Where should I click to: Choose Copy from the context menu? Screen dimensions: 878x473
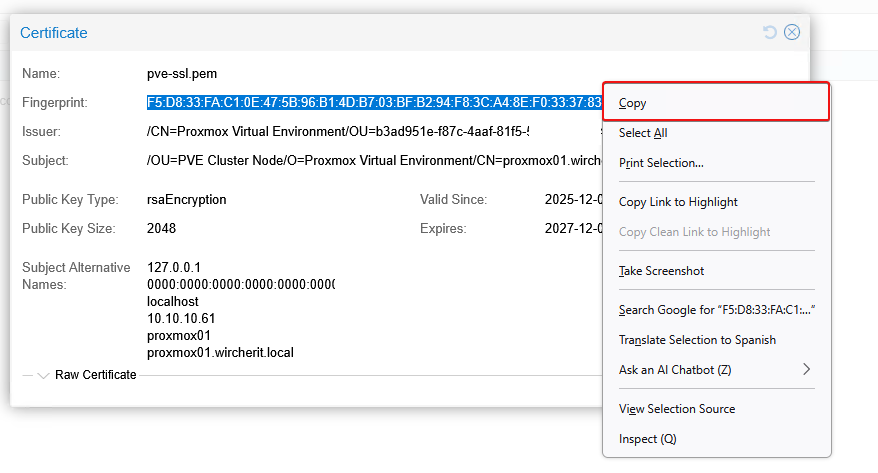[x=632, y=103]
